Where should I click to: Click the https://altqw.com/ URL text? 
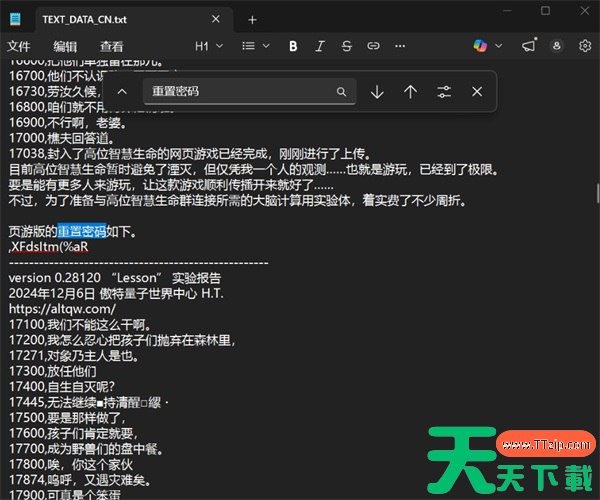click(62, 309)
